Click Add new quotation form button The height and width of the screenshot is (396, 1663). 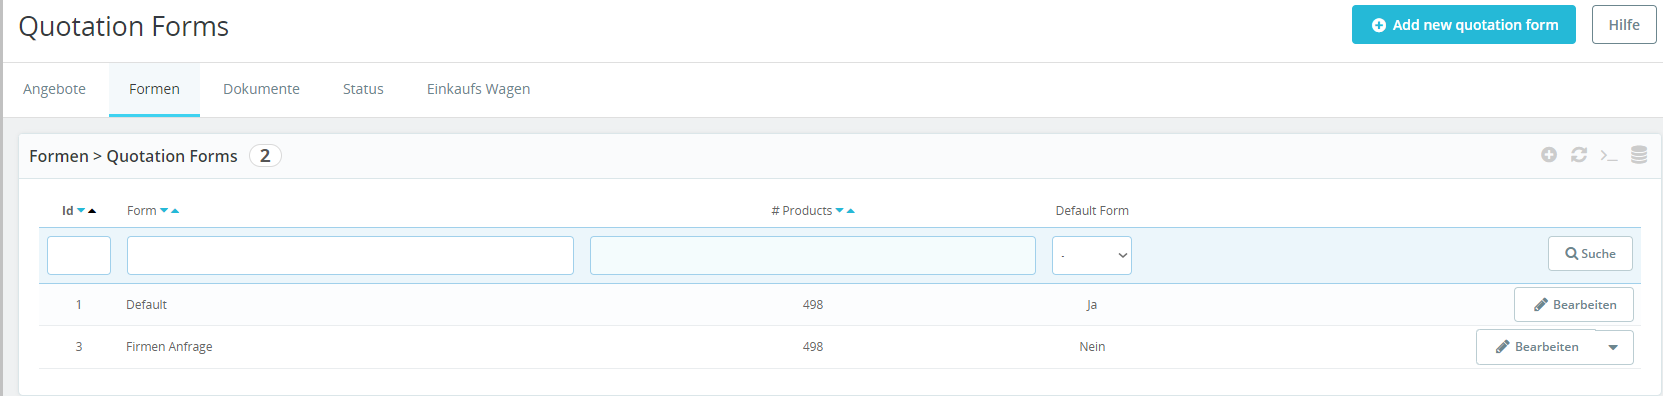click(1464, 25)
